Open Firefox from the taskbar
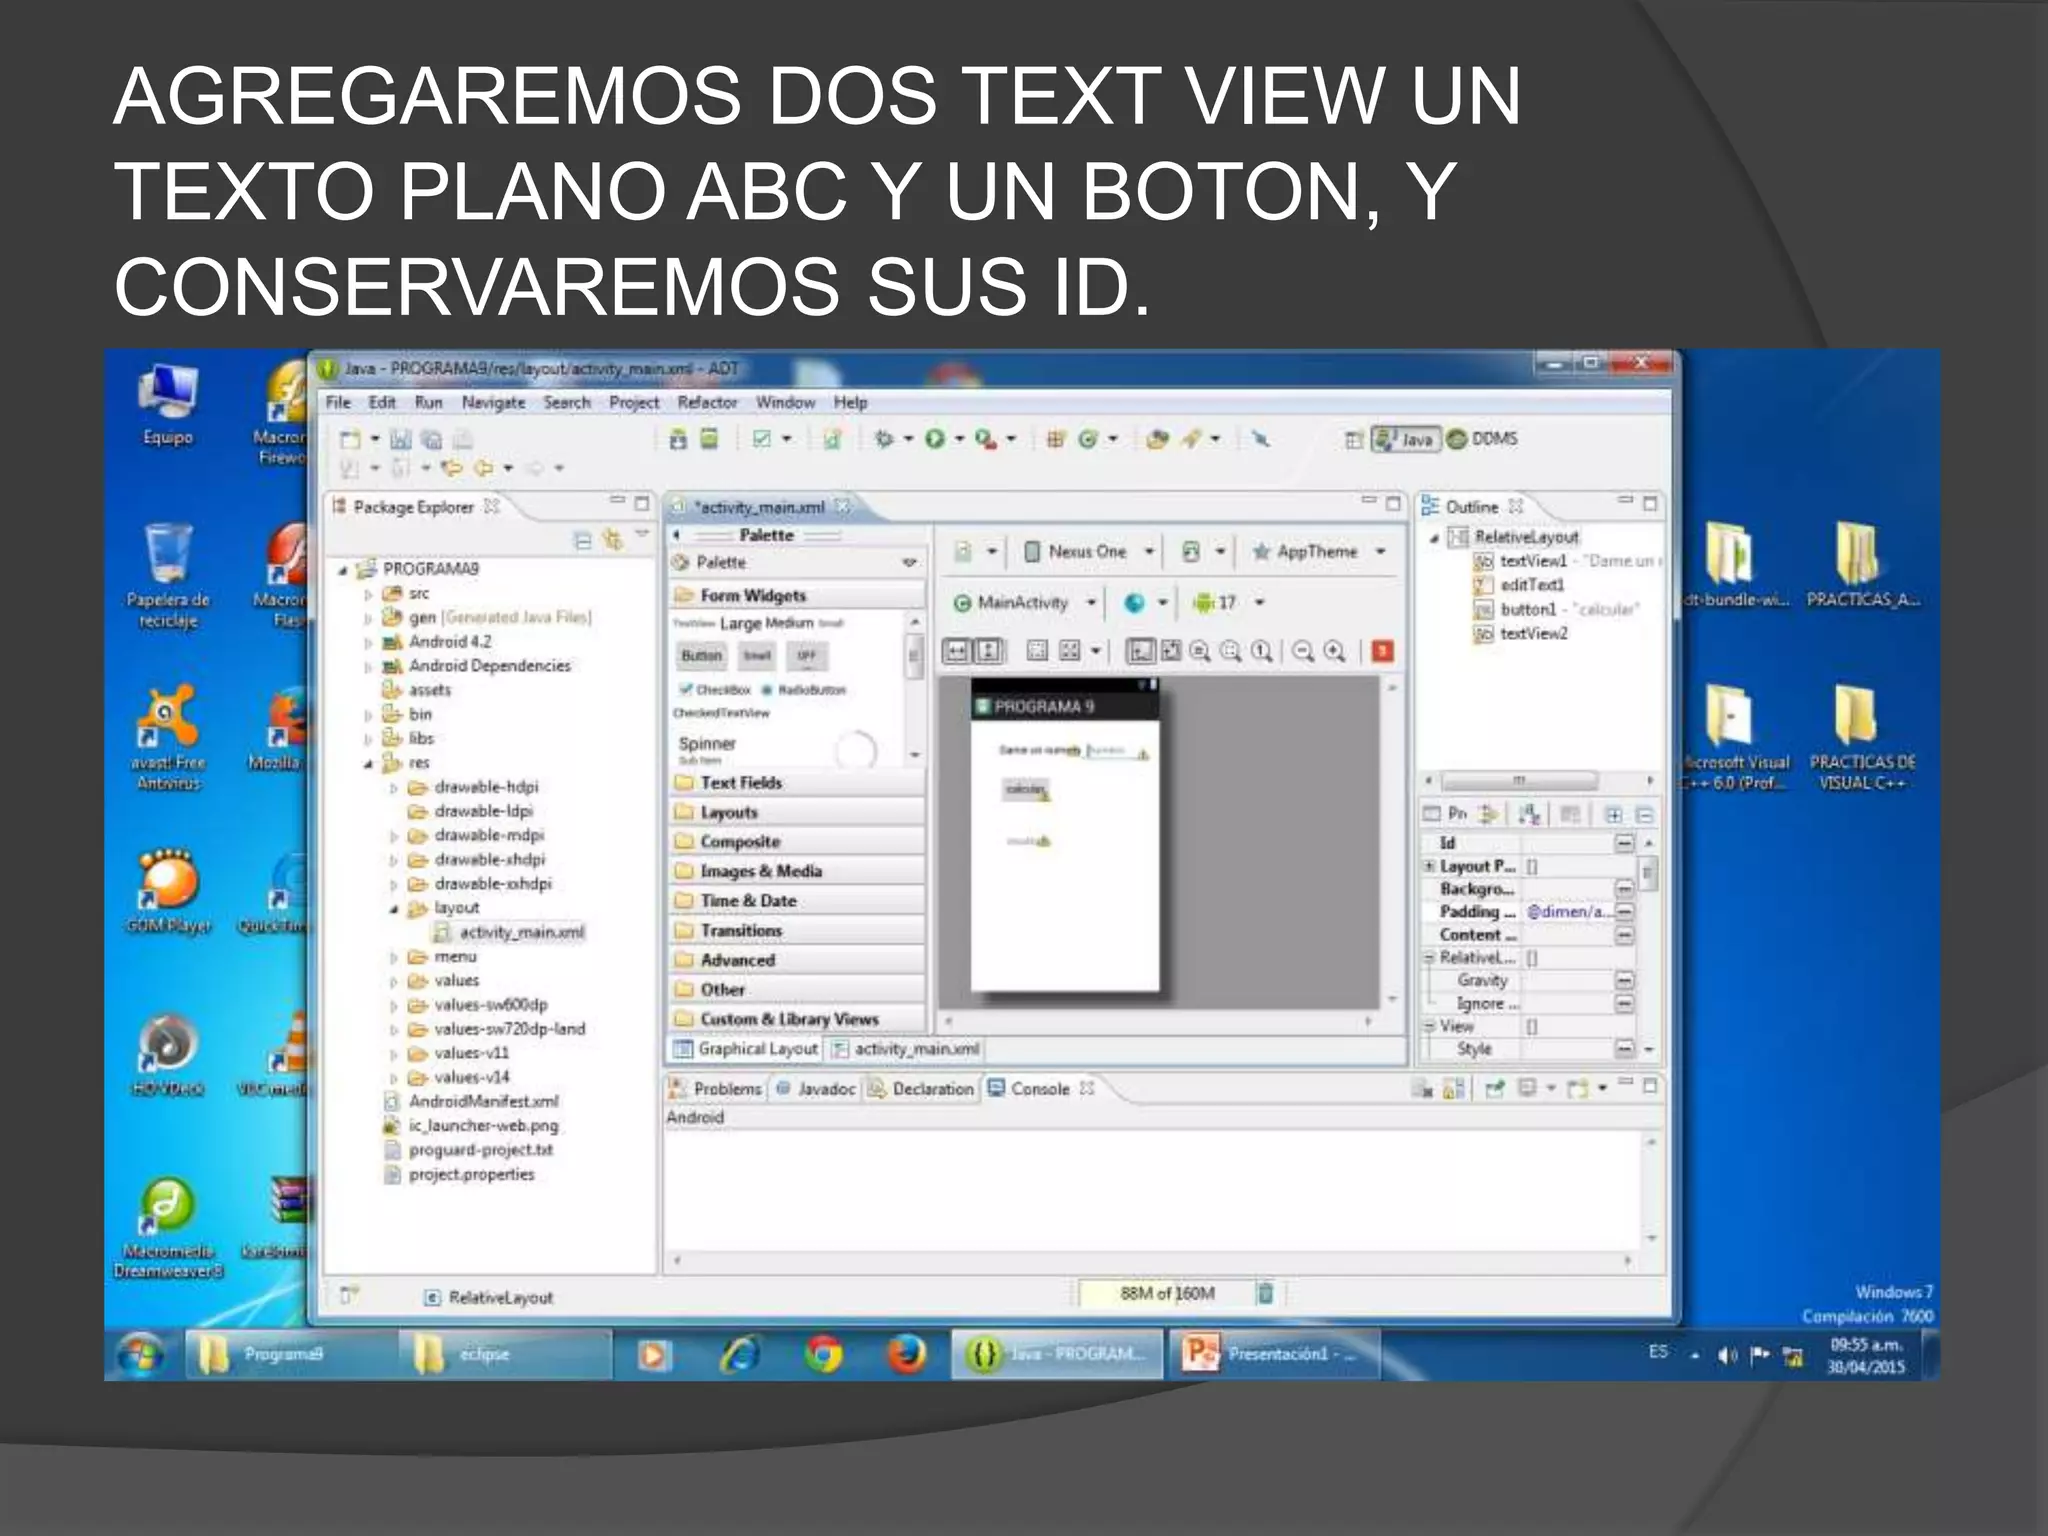This screenshot has width=2048, height=1536. point(906,1355)
